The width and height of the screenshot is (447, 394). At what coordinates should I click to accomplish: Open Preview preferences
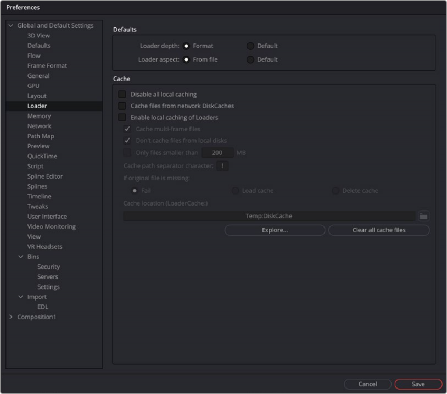point(38,146)
